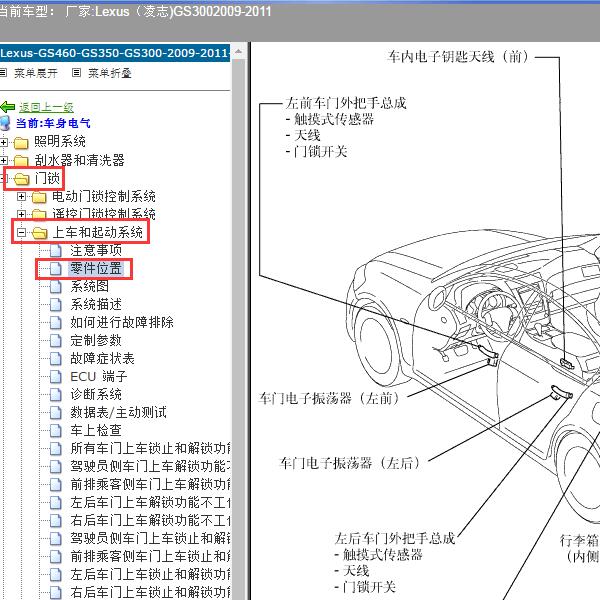The height and width of the screenshot is (600, 600).
Task: Select 上车和起动系统 tree item
Action: (x=98, y=232)
